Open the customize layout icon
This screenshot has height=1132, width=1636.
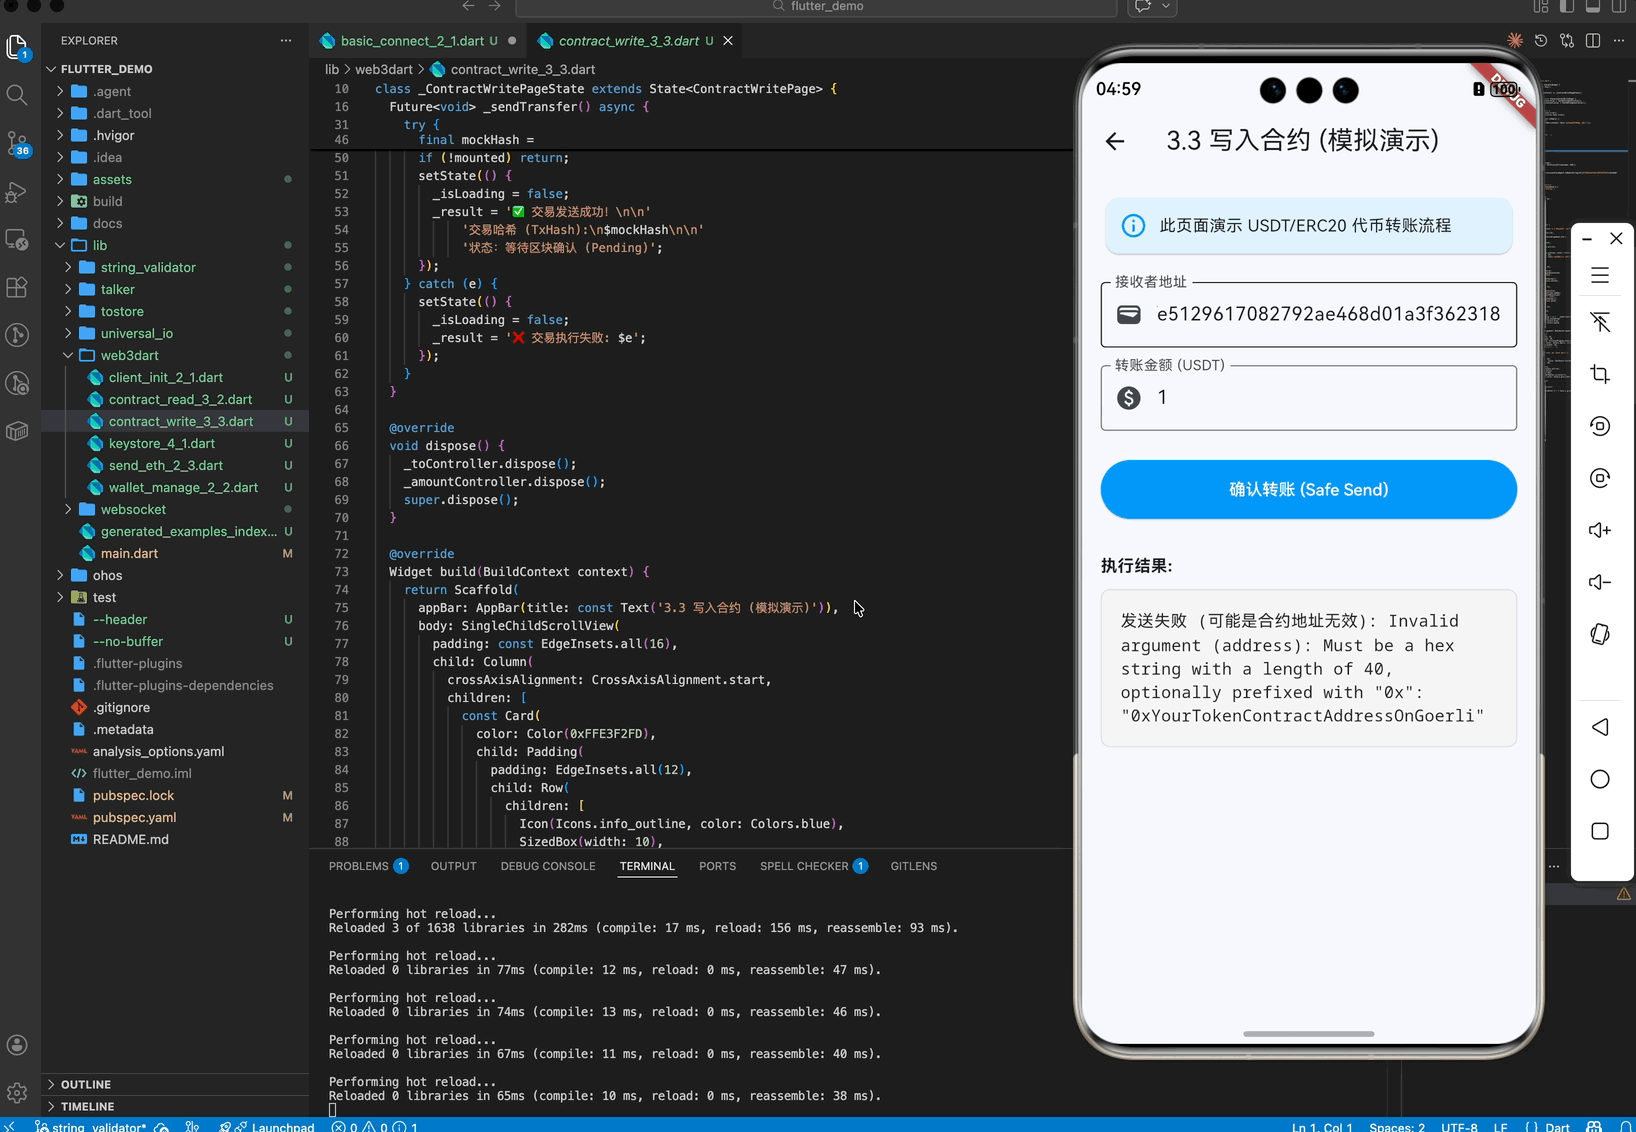(1541, 6)
